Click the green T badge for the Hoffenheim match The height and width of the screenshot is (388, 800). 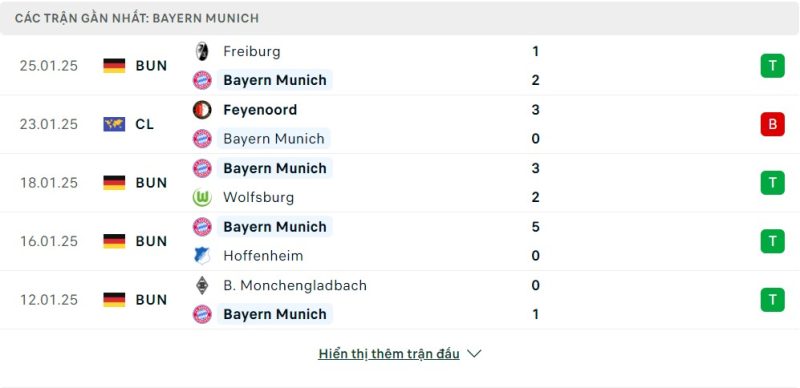pos(772,241)
